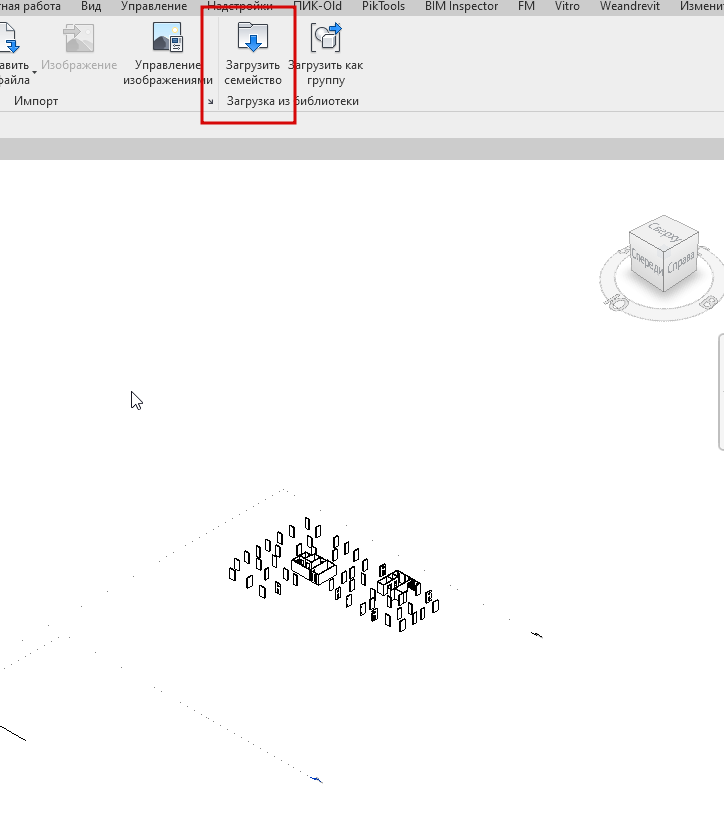Open the ПИК-Old ribbon tab

click(x=318, y=6)
